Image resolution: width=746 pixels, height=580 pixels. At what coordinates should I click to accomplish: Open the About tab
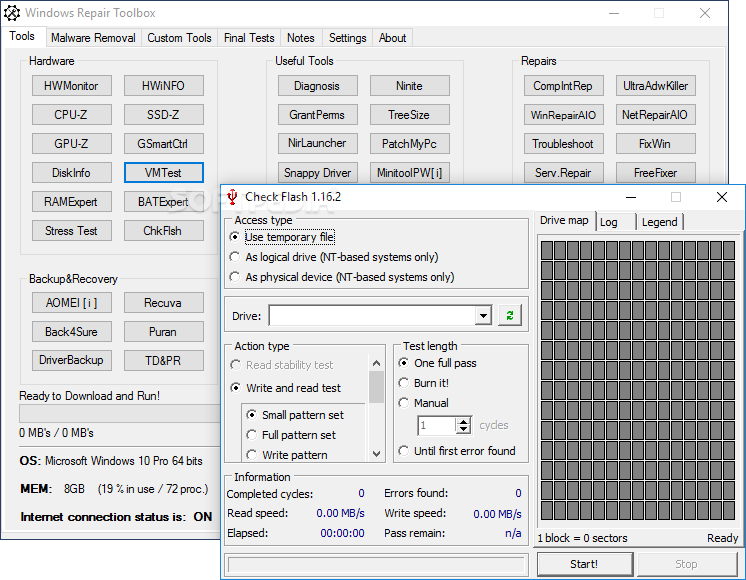point(393,38)
